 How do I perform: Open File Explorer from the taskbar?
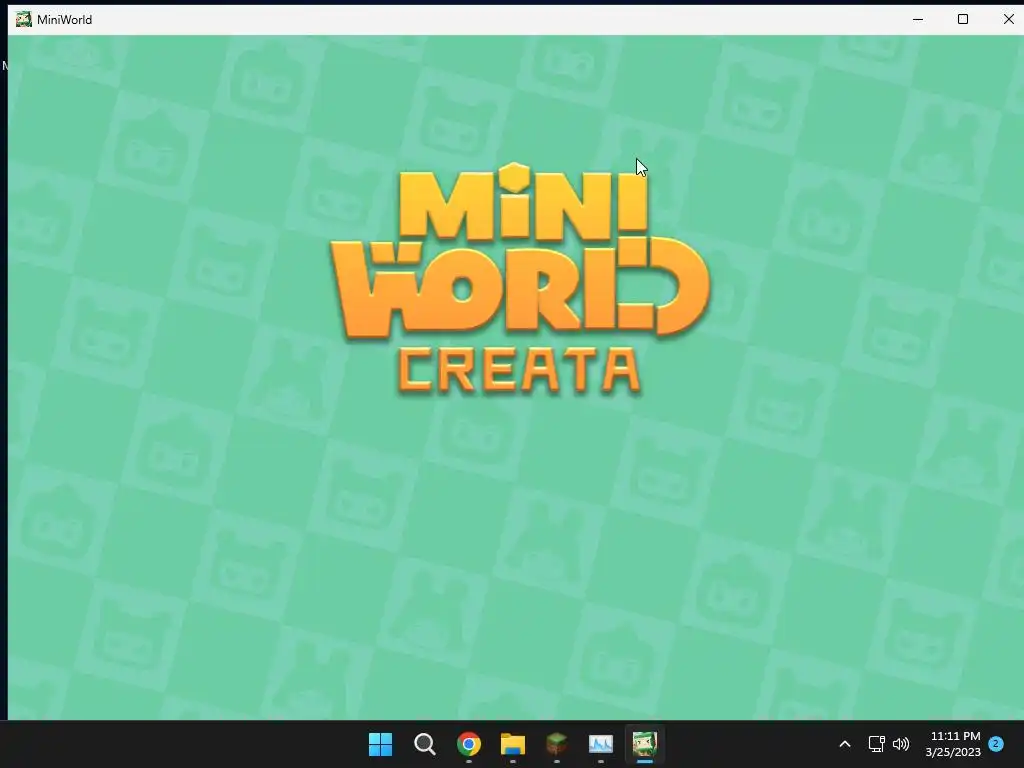point(513,744)
